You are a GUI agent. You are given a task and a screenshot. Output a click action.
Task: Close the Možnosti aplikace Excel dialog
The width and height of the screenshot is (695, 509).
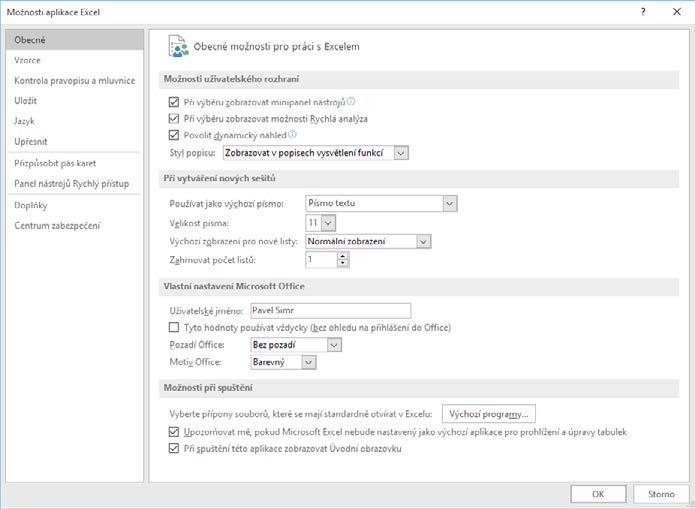point(677,12)
